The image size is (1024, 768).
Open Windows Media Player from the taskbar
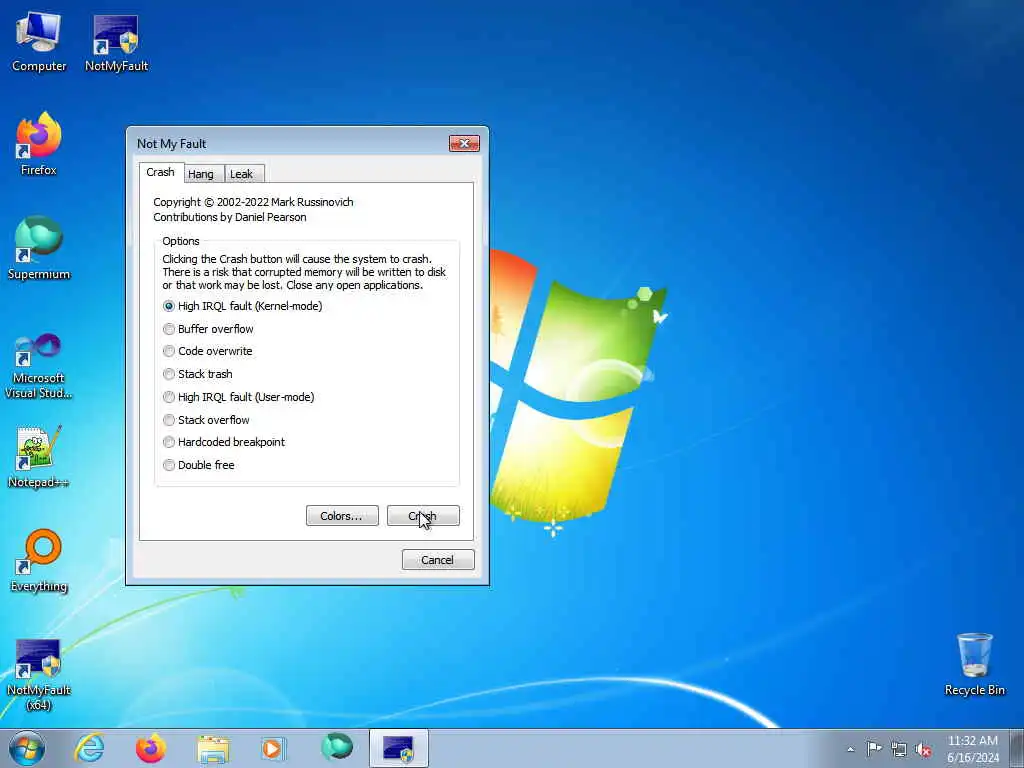tap(274, 748)
